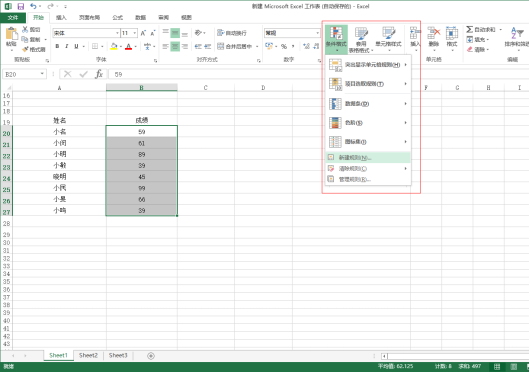
Task: Switch to the Formulas ribbon tab
Action: point(118,18)
